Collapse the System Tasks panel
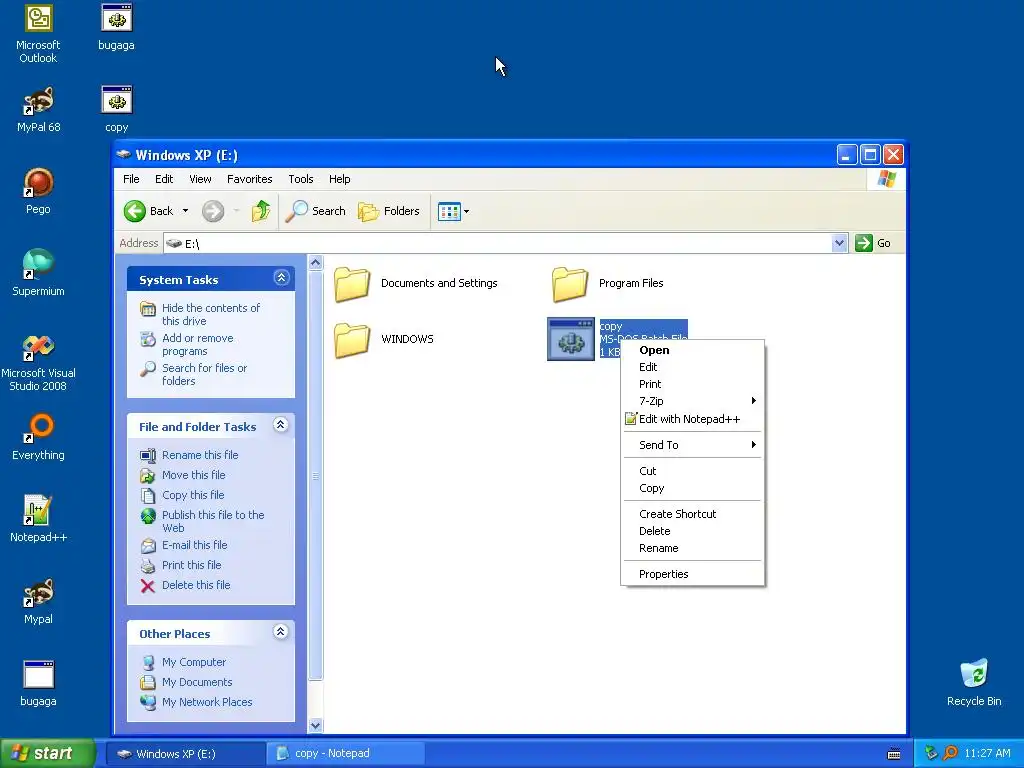Viewport: 1024px width, 768px height. click(281, 278)
